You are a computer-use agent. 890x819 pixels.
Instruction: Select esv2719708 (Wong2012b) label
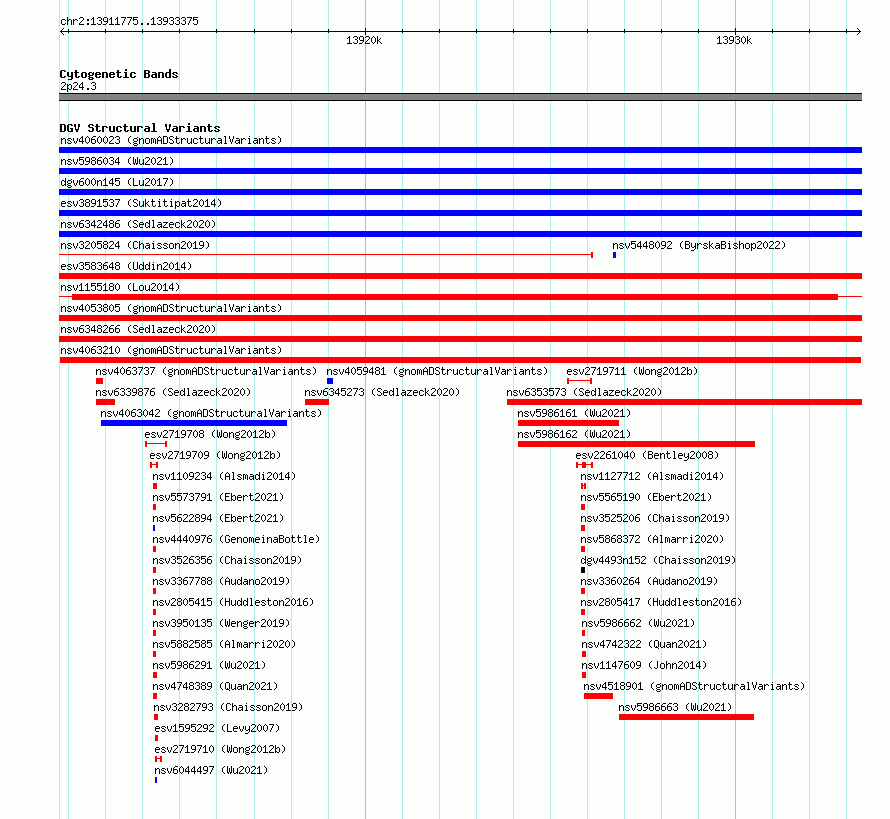tap(210, 434)
